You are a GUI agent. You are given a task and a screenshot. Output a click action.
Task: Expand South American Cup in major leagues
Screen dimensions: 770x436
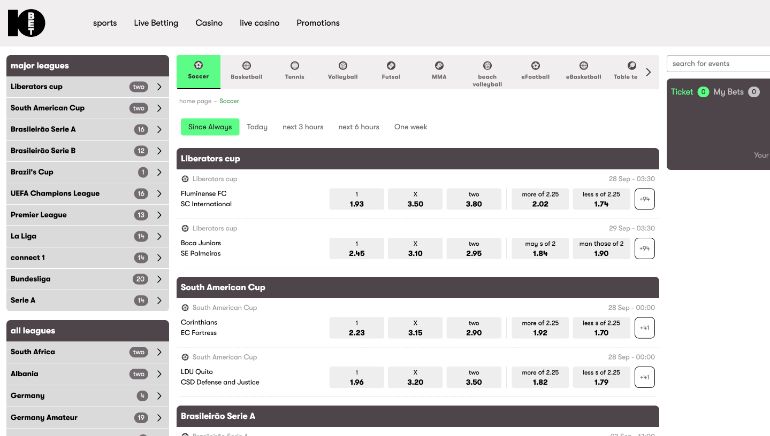click(x=87, y=108)
